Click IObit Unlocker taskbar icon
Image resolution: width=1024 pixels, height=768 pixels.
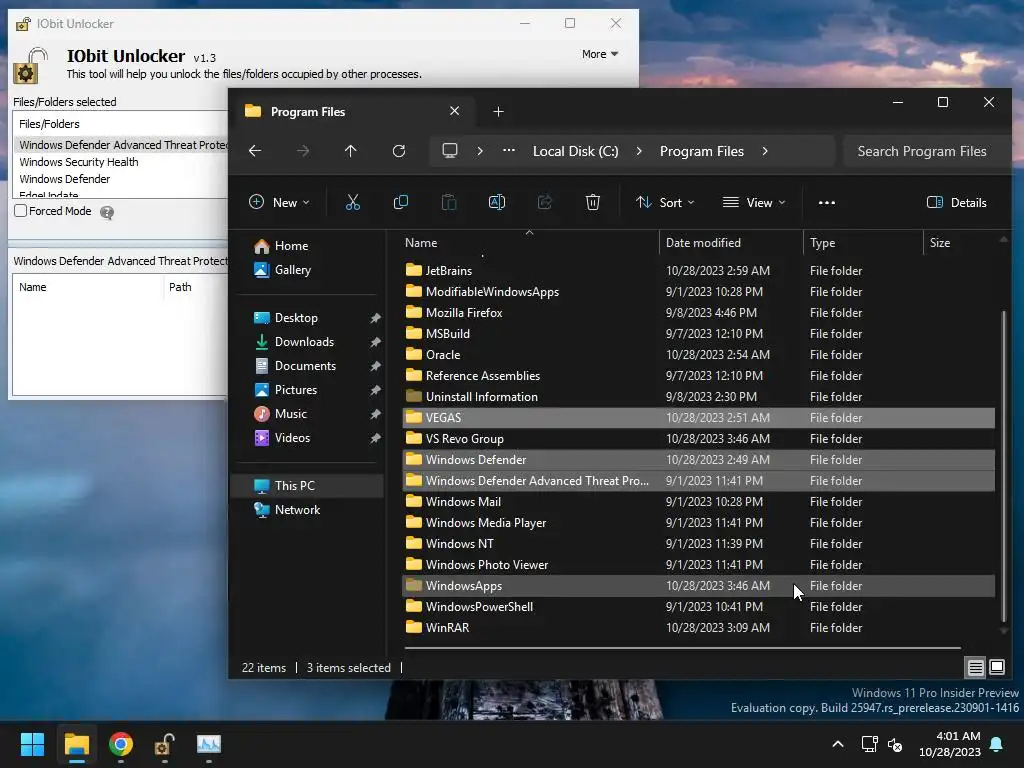pos(165,744)
